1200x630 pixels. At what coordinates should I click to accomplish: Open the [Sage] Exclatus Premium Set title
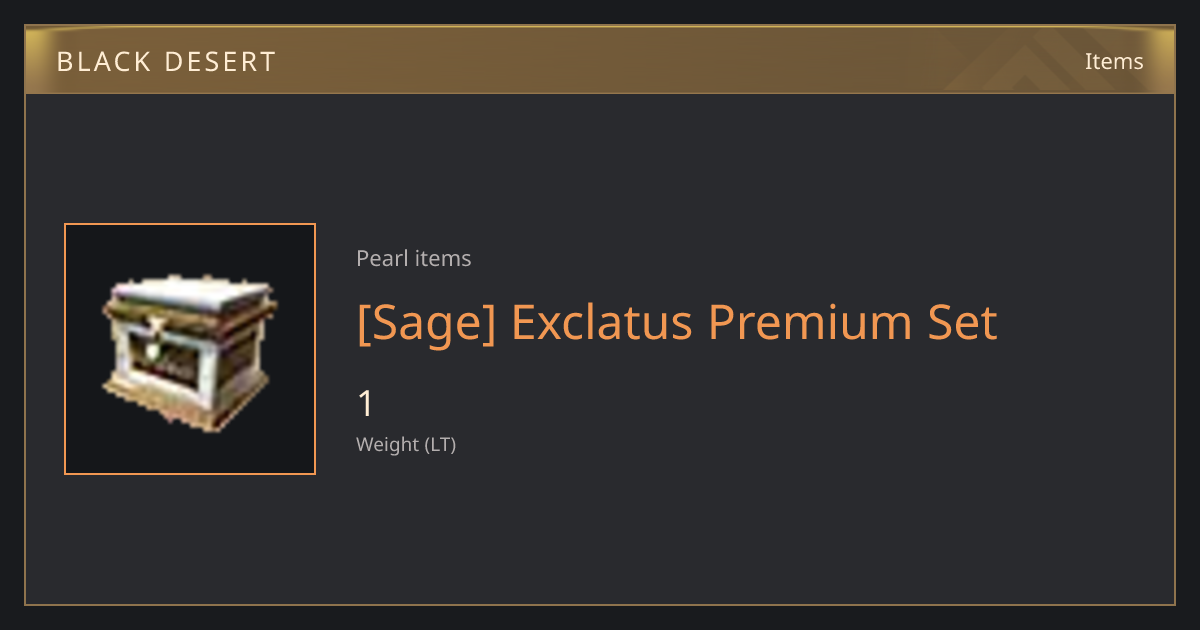[x=677, y=323]
